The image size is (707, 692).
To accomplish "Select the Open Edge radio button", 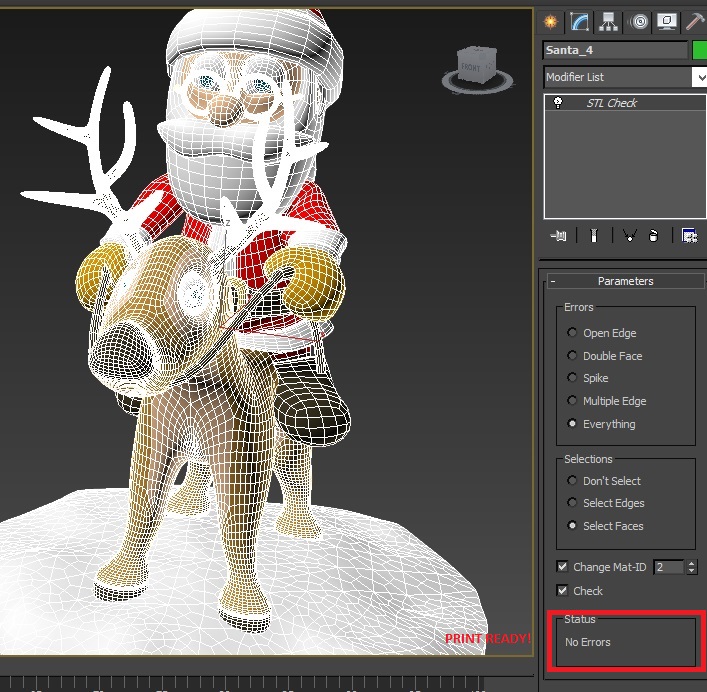I will [x=572, y=332].
